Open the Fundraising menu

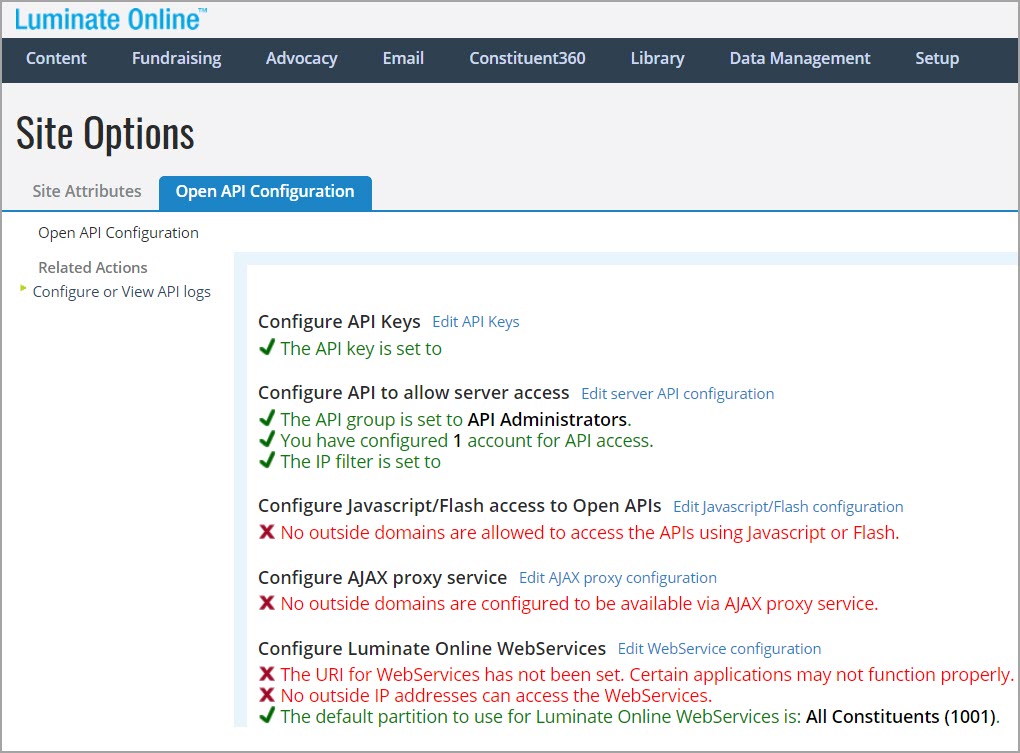click(x=176, y=59)
